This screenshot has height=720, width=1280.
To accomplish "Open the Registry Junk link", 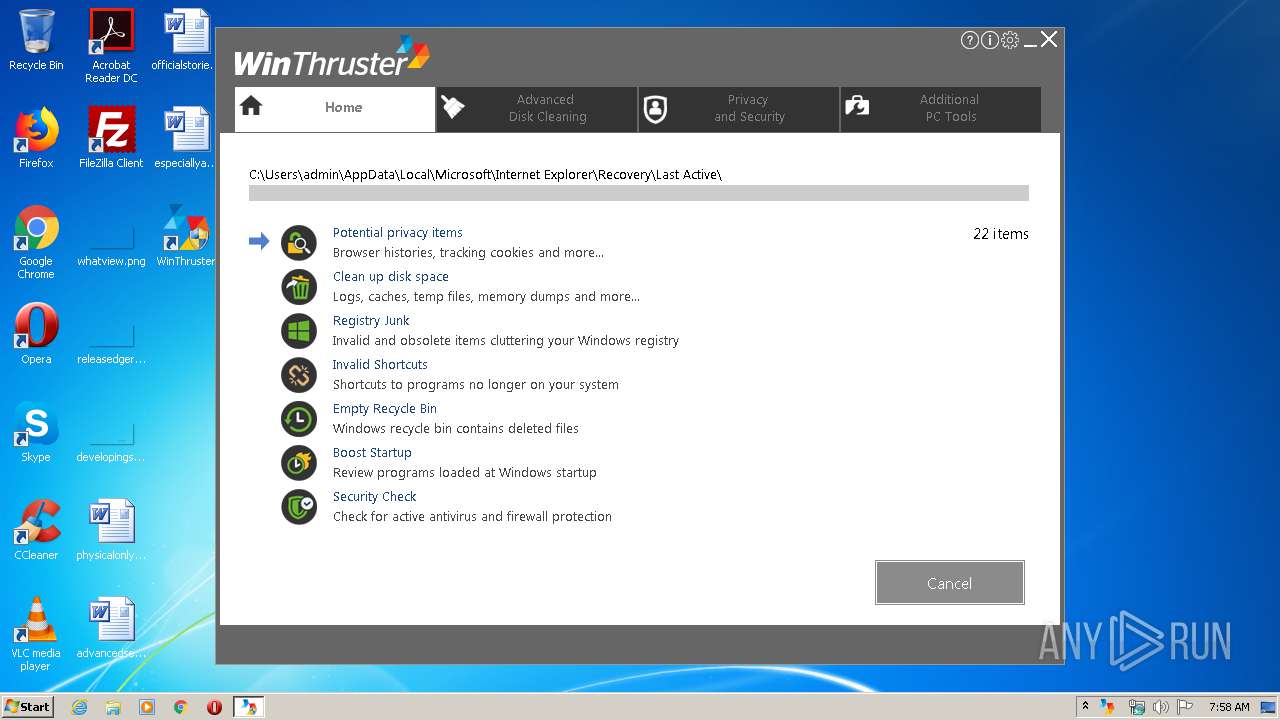I will (x=371, y=320).
